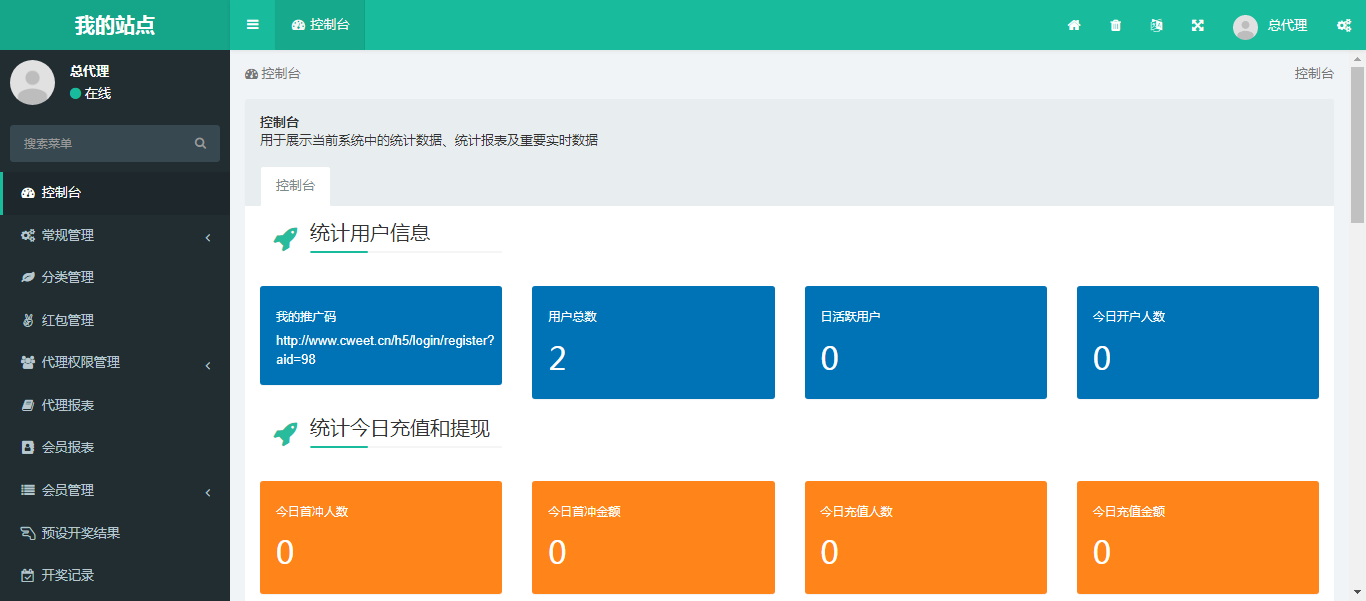Viewport: 1366px width, 601px height.
Task: Expand the 代理权限管理 submenu
Action: [115, 362]
